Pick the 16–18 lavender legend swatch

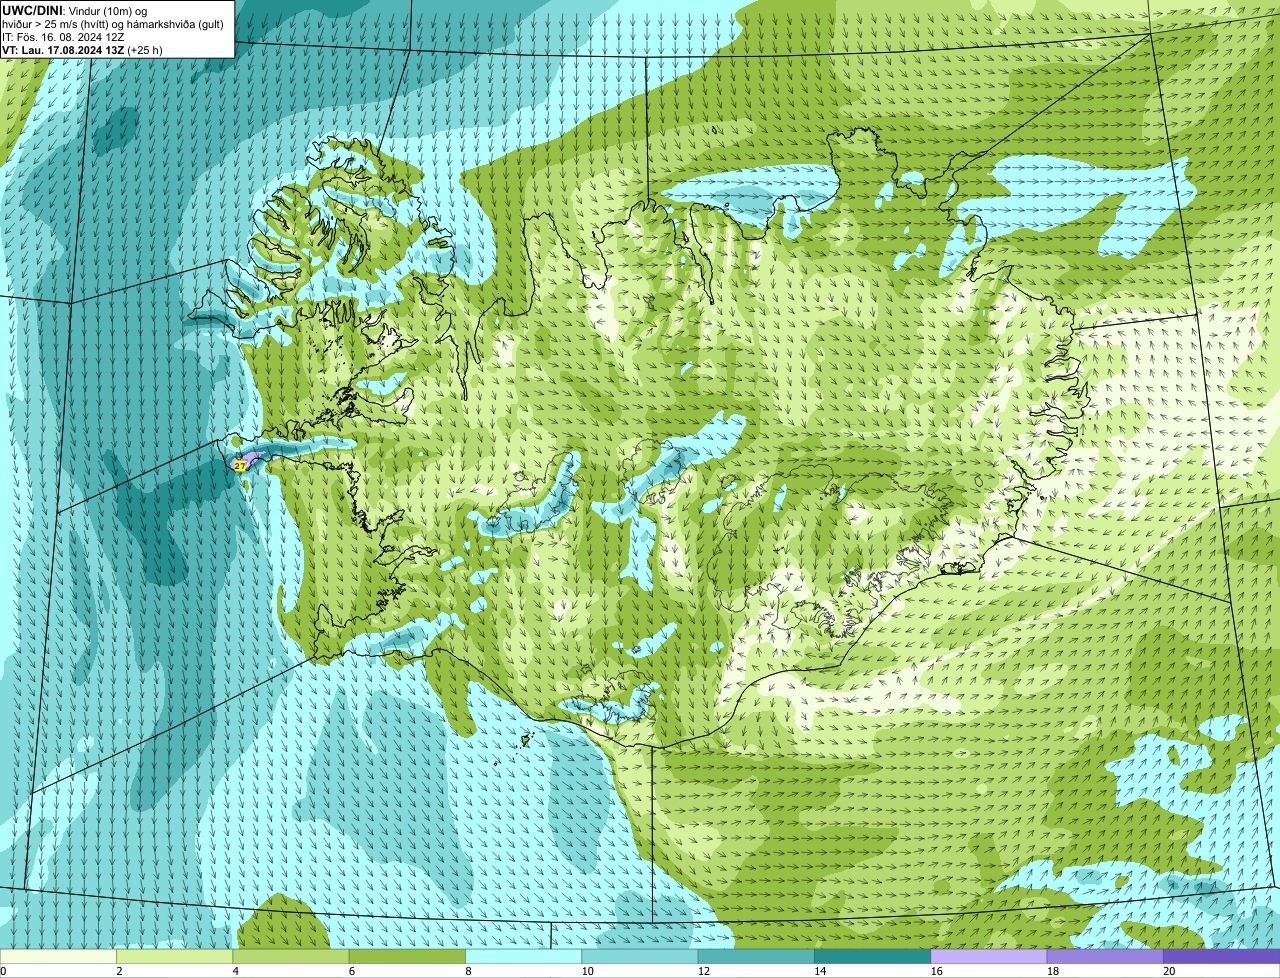[x=989, y=956]
